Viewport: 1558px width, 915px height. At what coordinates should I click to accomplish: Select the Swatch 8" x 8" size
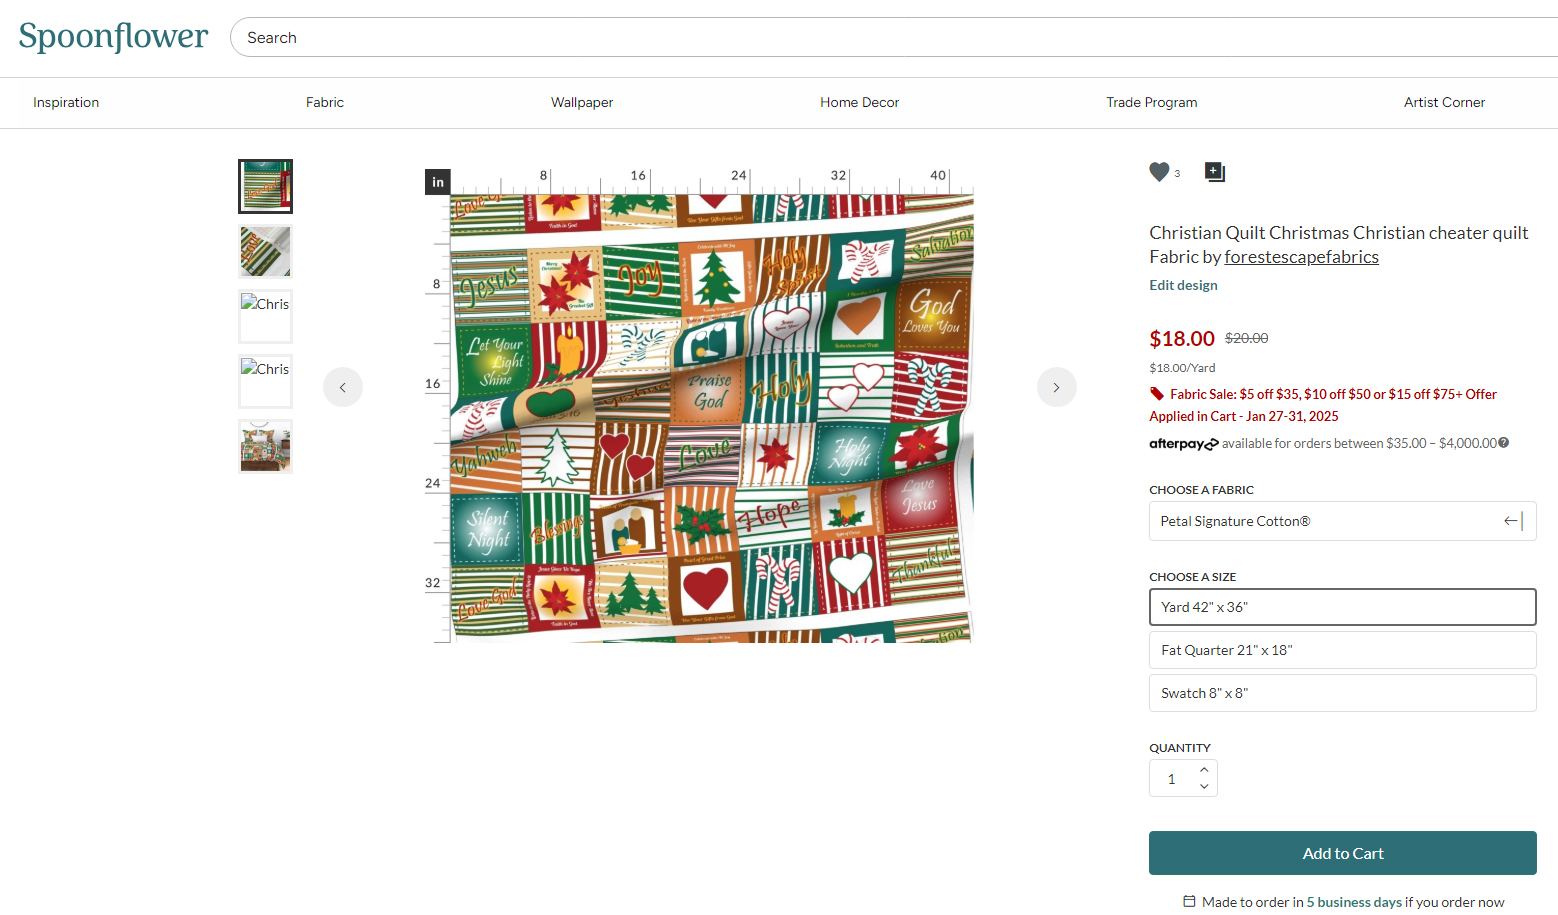click(1342, 692)
